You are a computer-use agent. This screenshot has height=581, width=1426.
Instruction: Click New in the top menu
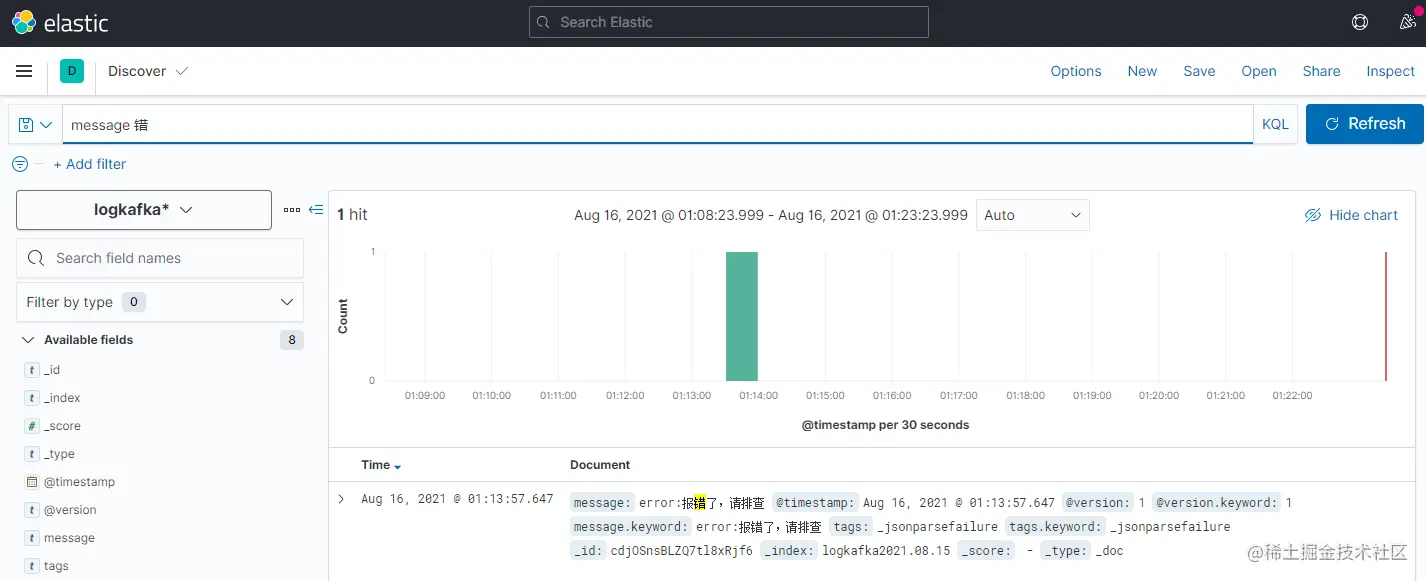[1142, 71]
